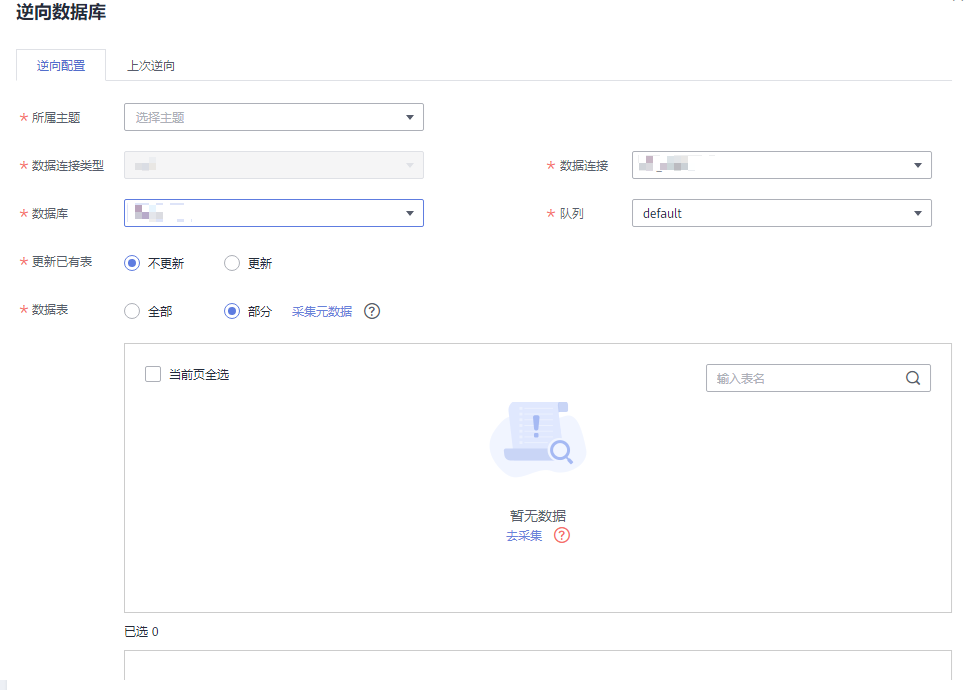
Task: Click the help icon beside 采集元数据
Action: [x=372, y=311]
